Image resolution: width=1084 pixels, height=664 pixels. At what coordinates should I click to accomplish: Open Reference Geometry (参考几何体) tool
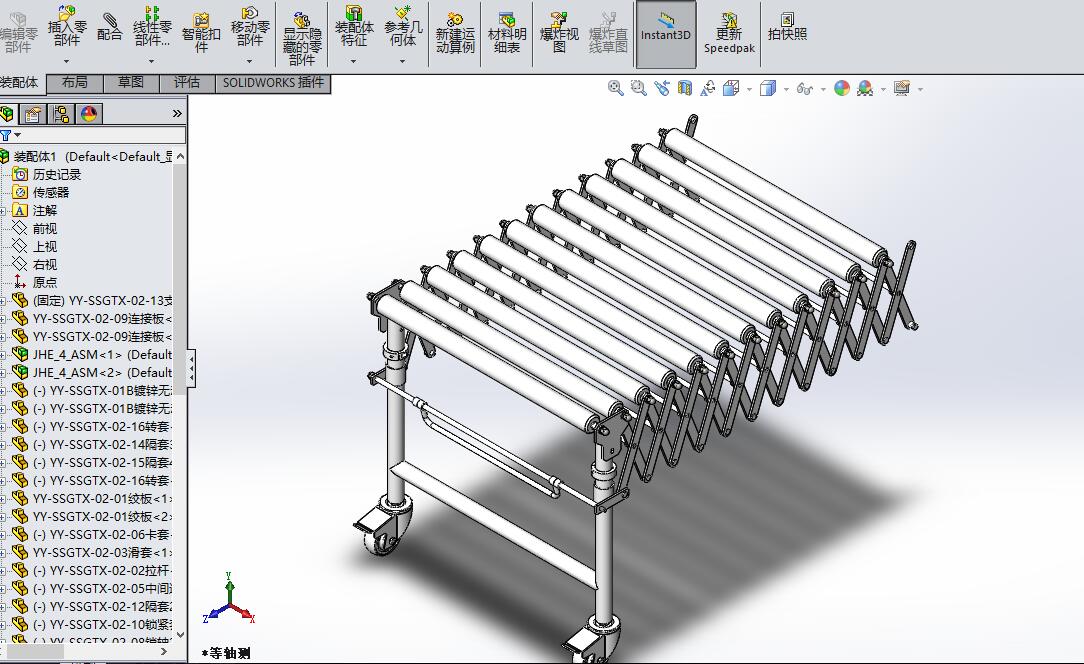[403, 26]
